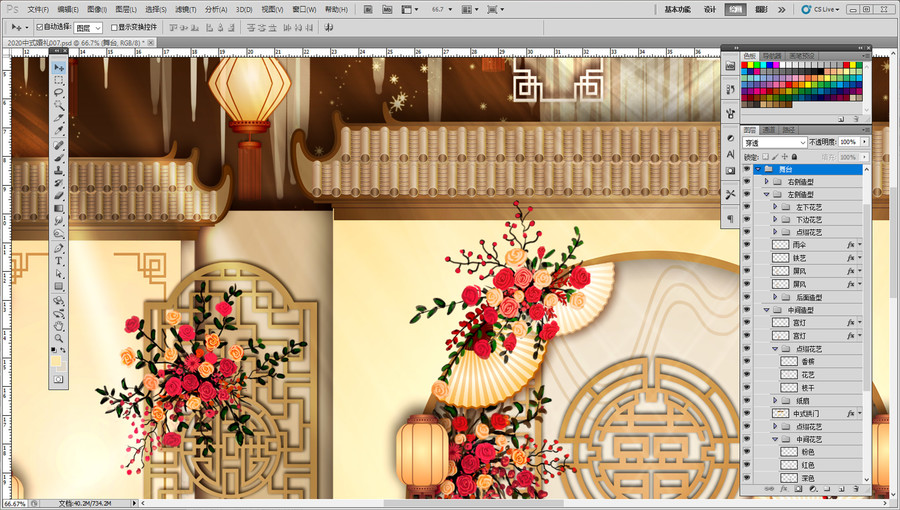Select the Zoom tool in the toolbox
The image size is (900, 510).
click(x=59, y=338)
